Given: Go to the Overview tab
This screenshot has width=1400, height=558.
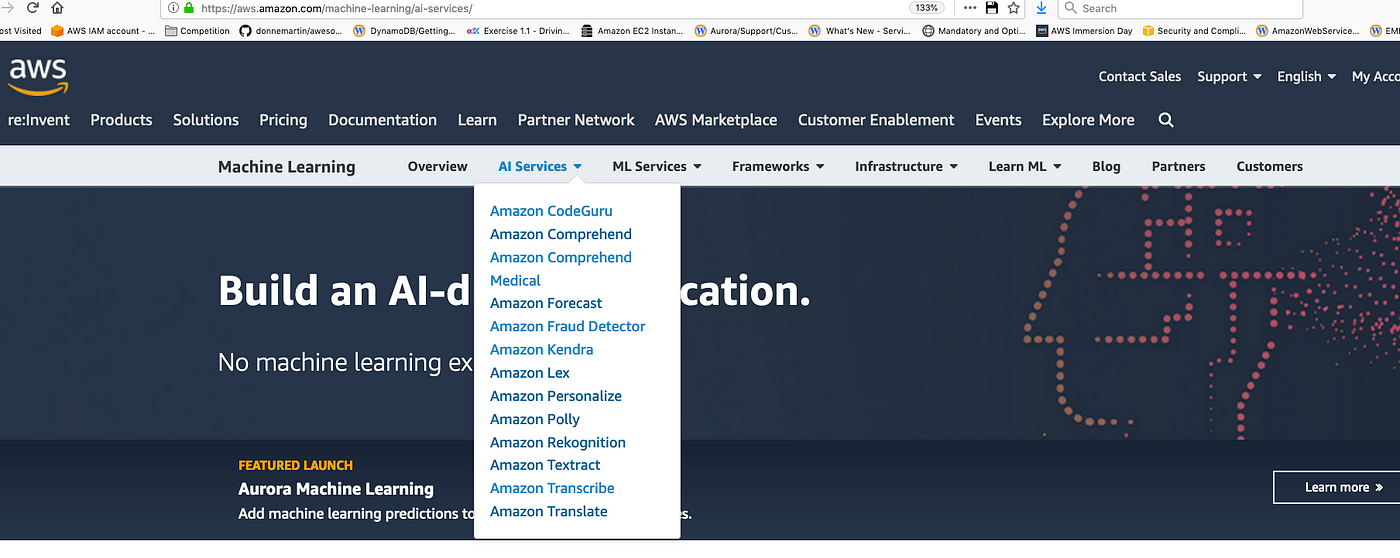Looking at the screenshot, I should [437, 166].
